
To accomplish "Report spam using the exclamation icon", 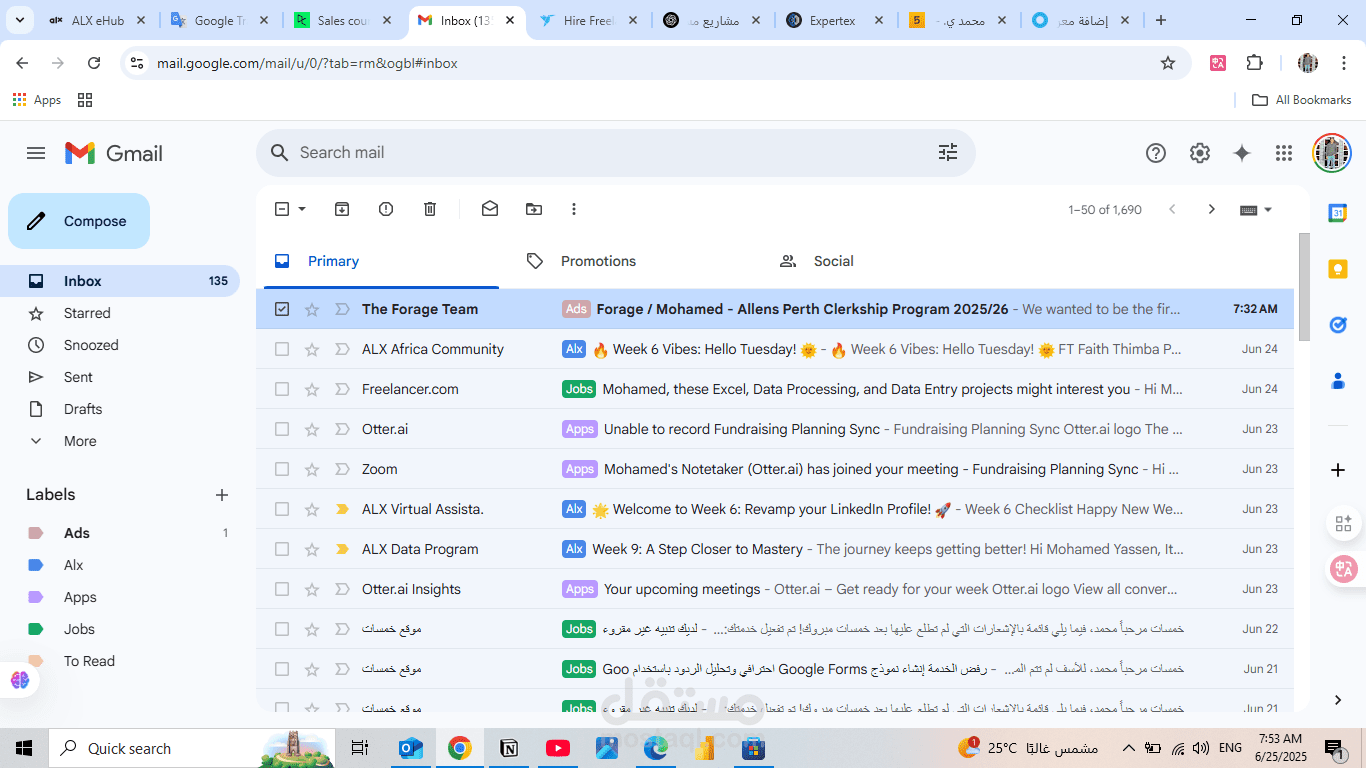I will click(386, 209).
